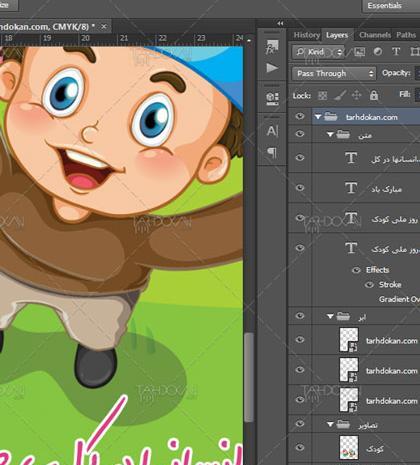The image size is (420, 465).
Task: Hide the ابر group
Action: (x=300, y=315)
